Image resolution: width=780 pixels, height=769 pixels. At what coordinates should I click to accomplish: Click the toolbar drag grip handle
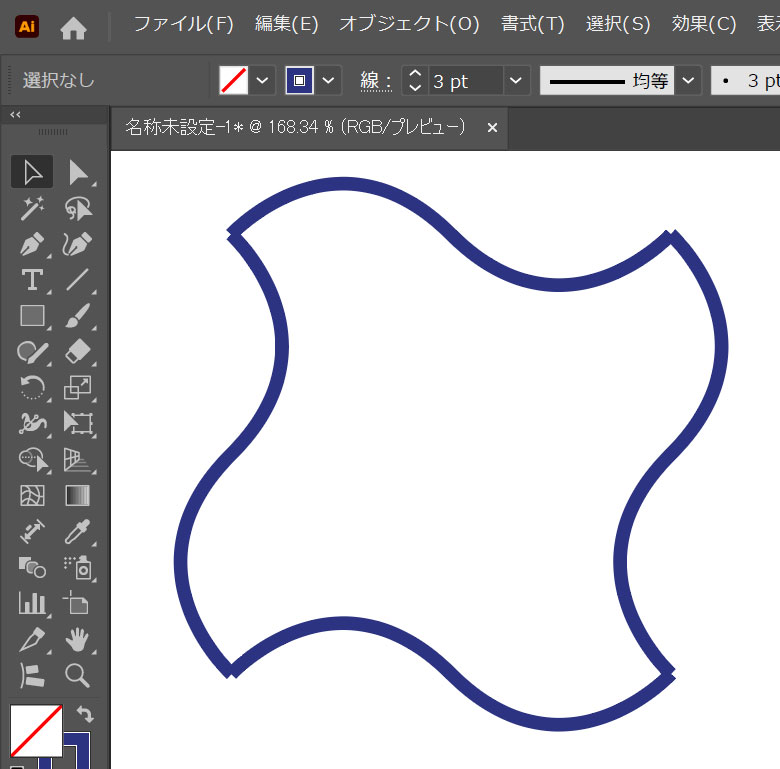[x=53, y=132]
